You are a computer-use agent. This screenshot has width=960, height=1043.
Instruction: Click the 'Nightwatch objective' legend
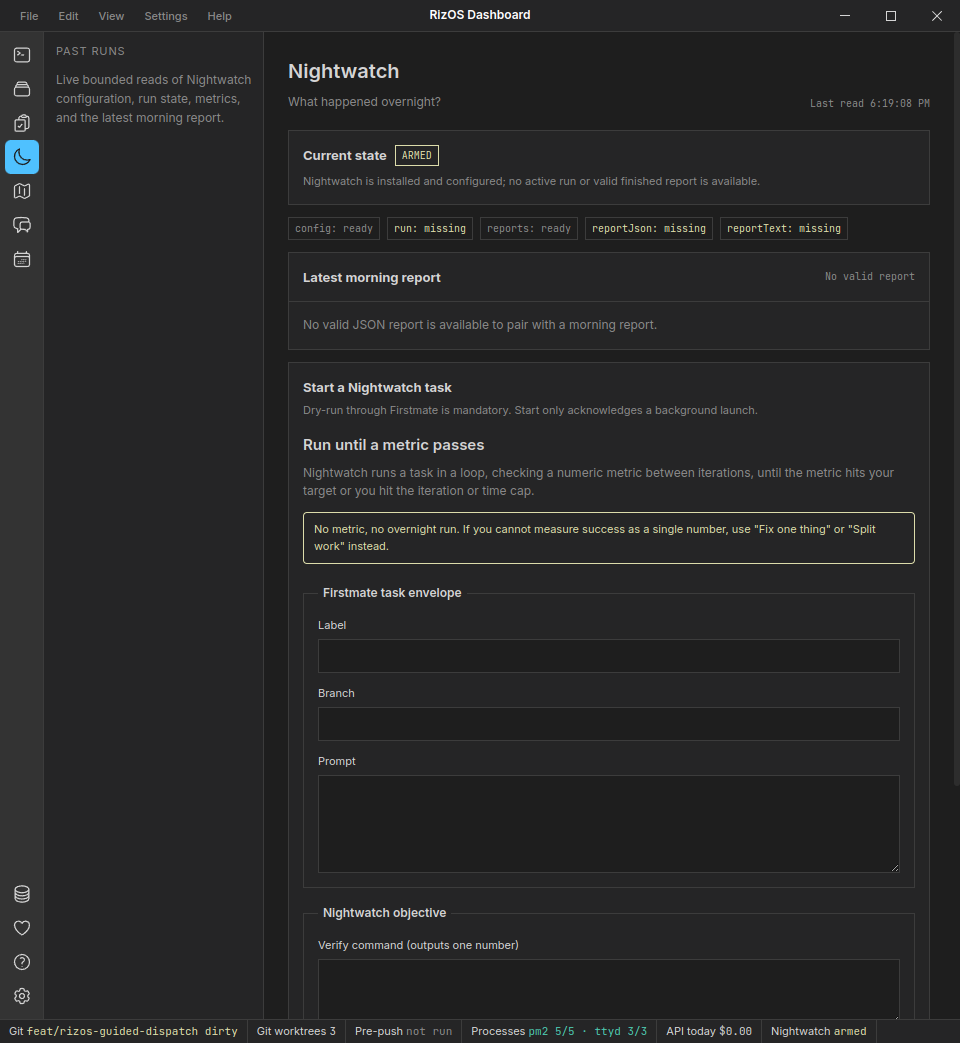tap(385, 913)
